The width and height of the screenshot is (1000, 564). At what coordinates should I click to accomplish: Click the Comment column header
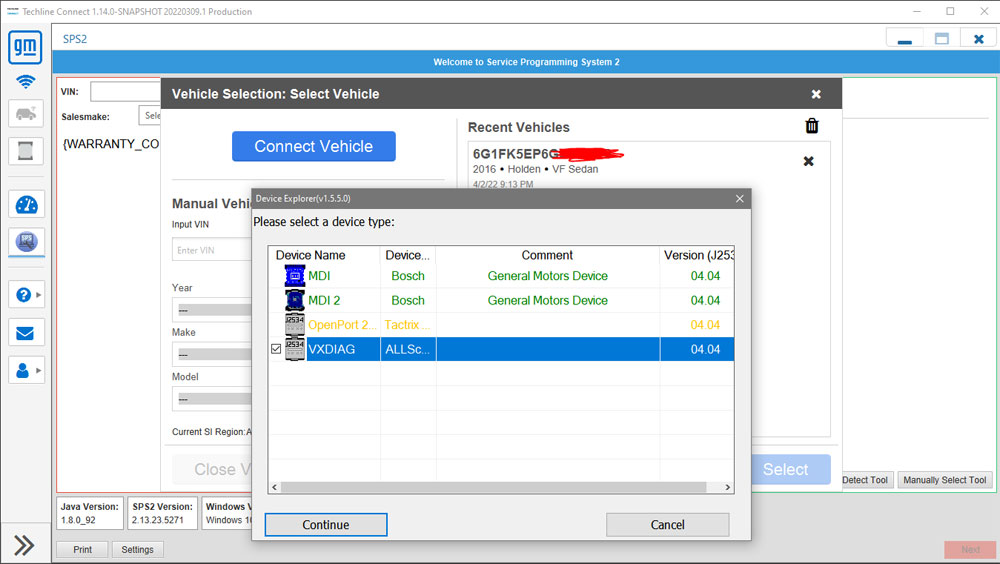[547, 255]
